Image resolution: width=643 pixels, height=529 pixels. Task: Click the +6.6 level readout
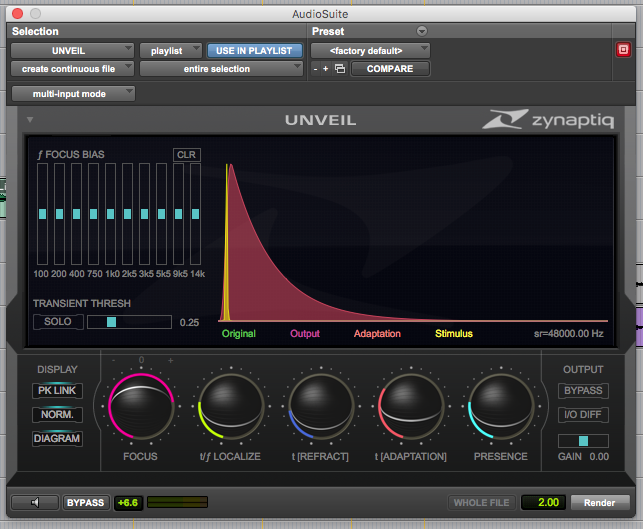pos(128,502)
